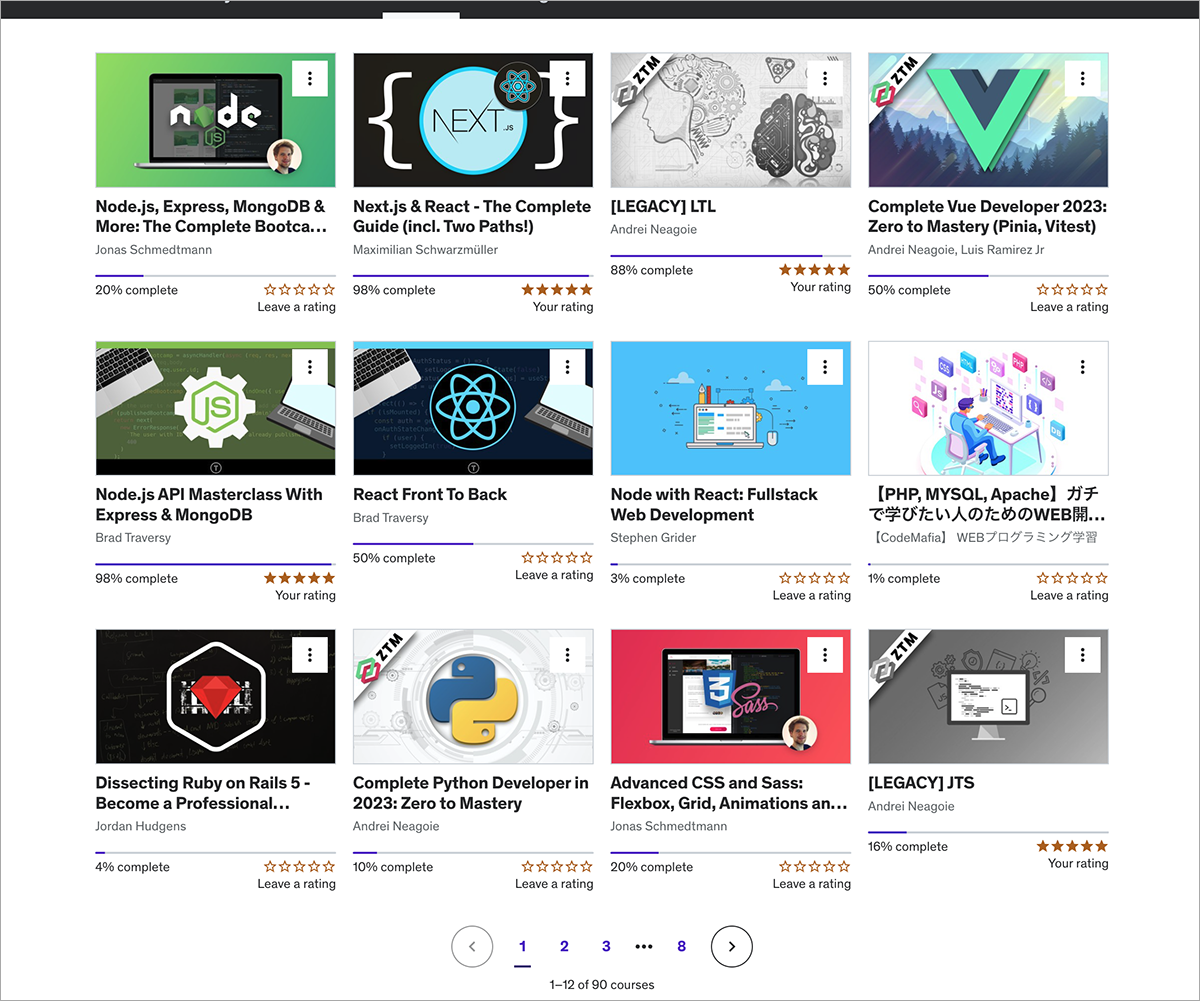Open Advanced CSS and Sass course thumbnail
The image size is (1200, 1001).
click(730, 696)
